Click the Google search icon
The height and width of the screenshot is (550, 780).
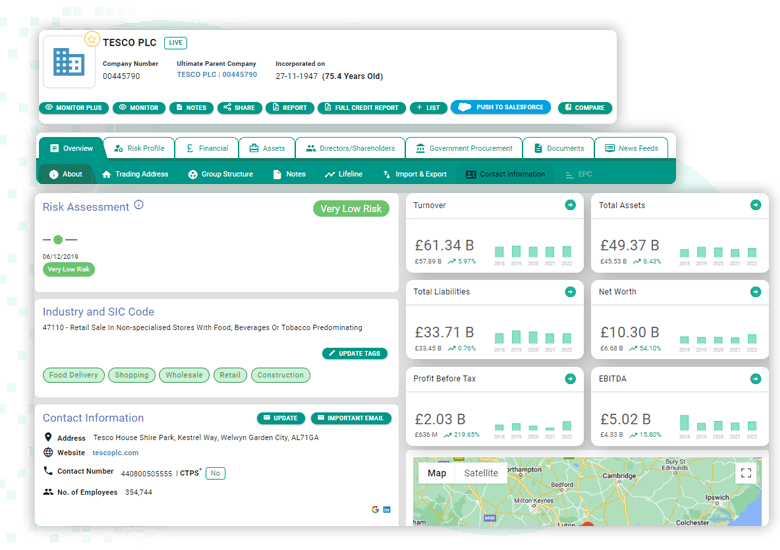pyautogui.click(x=375, y=509)
